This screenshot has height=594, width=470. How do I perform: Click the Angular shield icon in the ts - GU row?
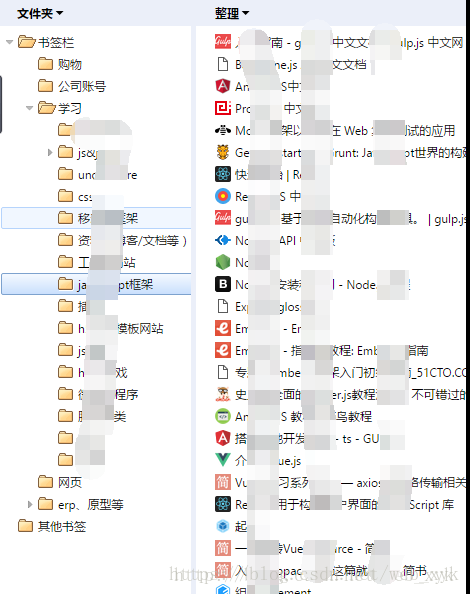(x=223, y=438)
